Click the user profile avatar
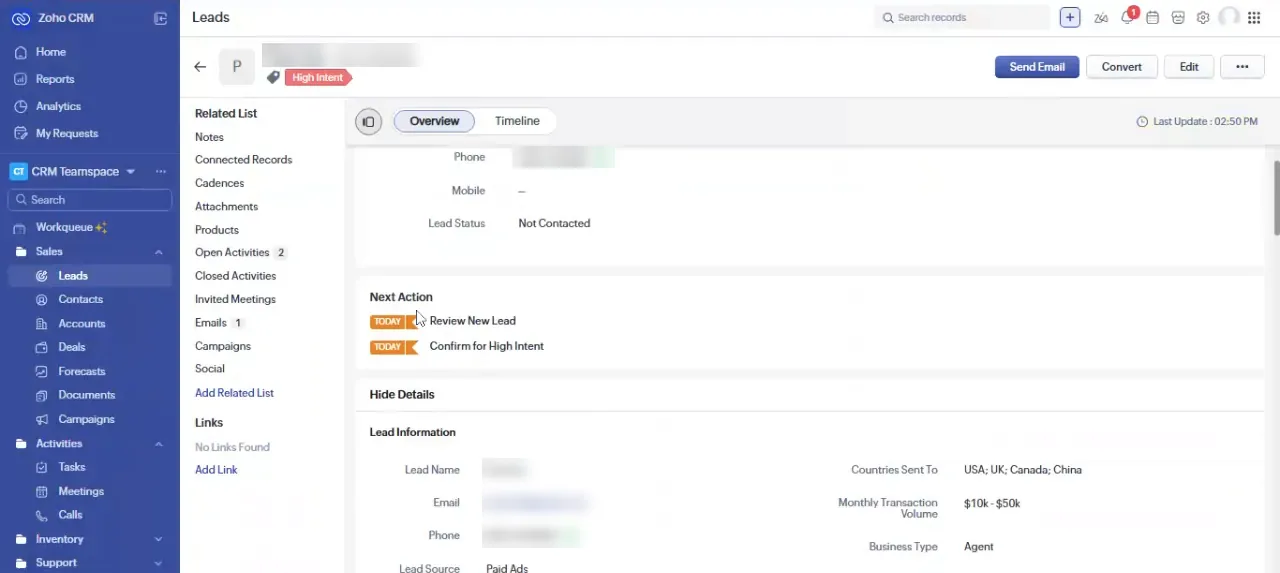The height and width of the screenshot is (573, 1280). point(1229,17)
